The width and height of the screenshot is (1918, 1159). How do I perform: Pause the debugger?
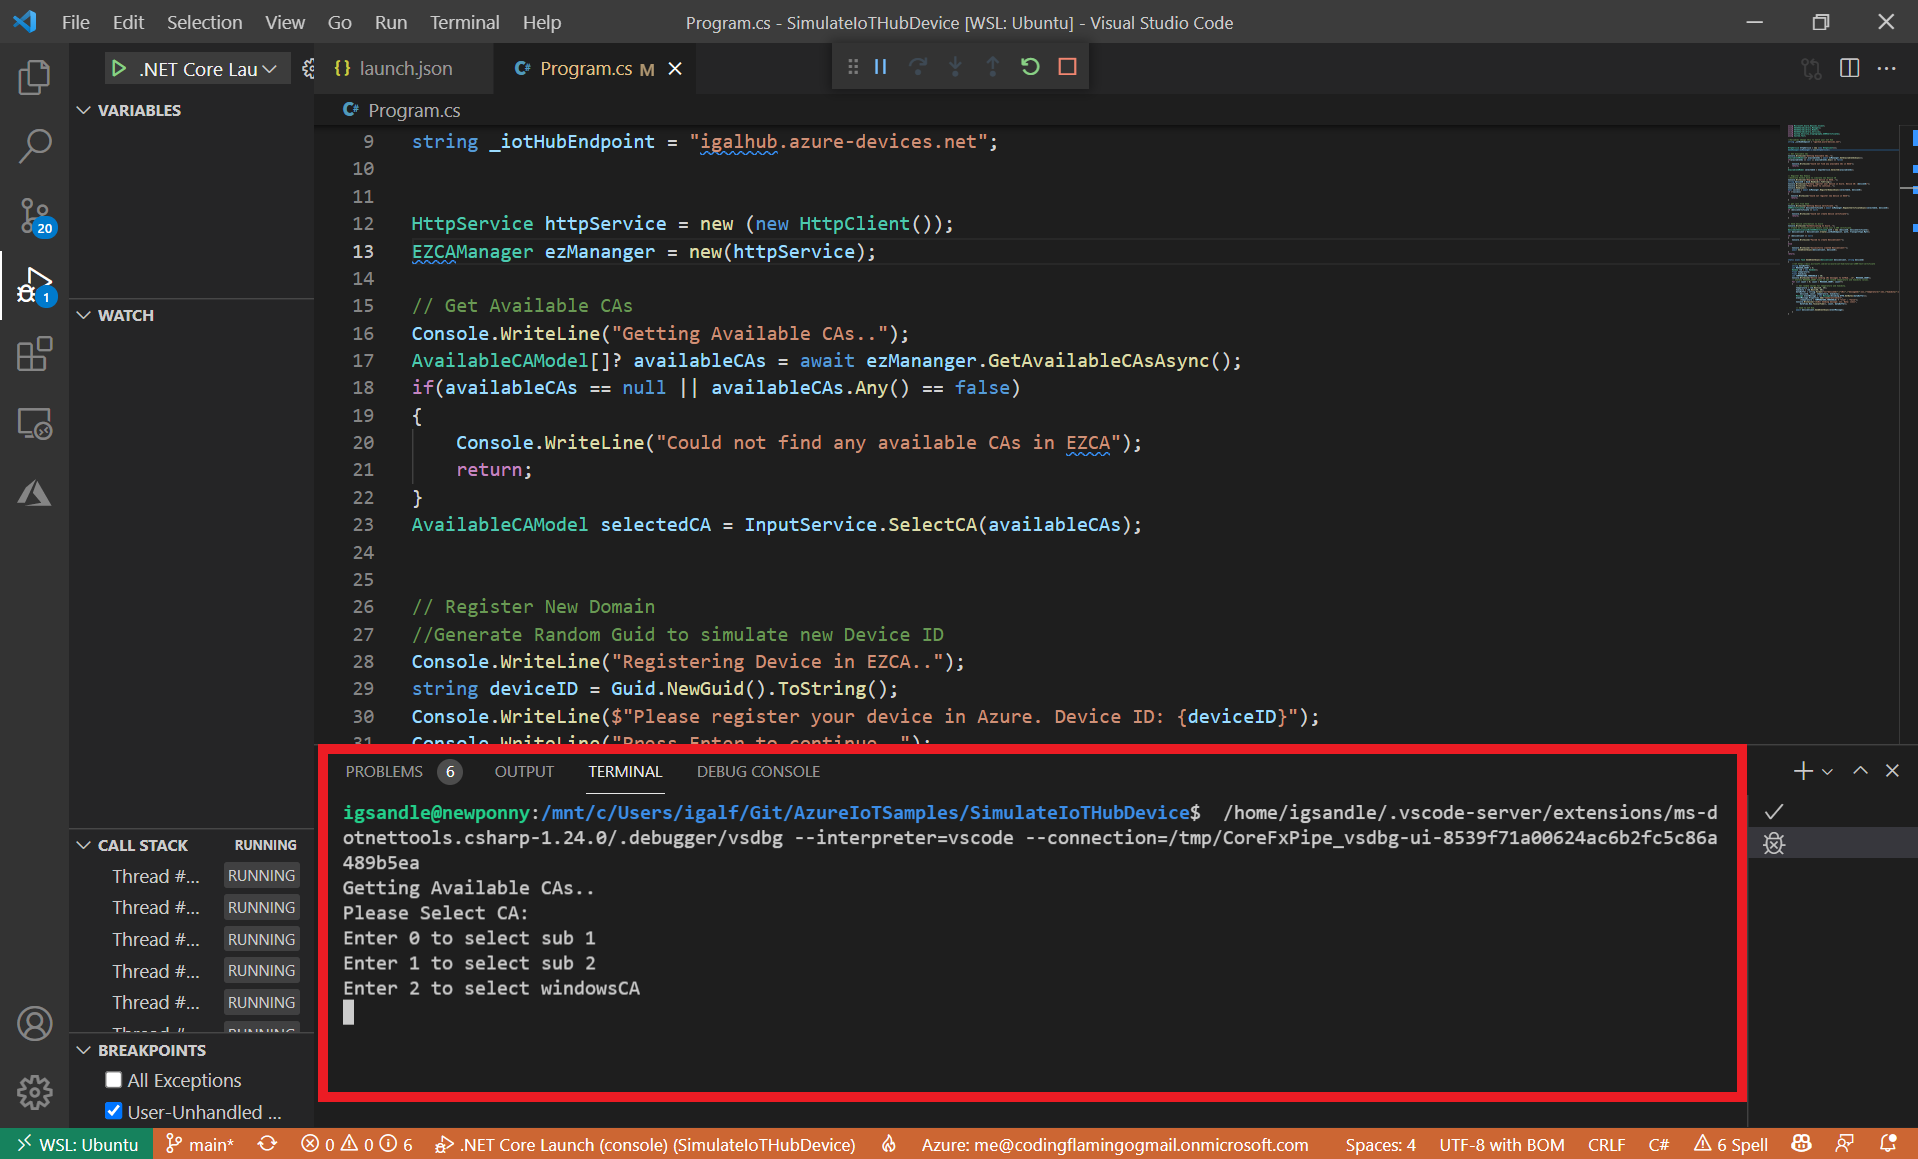(x=880, y=67)
